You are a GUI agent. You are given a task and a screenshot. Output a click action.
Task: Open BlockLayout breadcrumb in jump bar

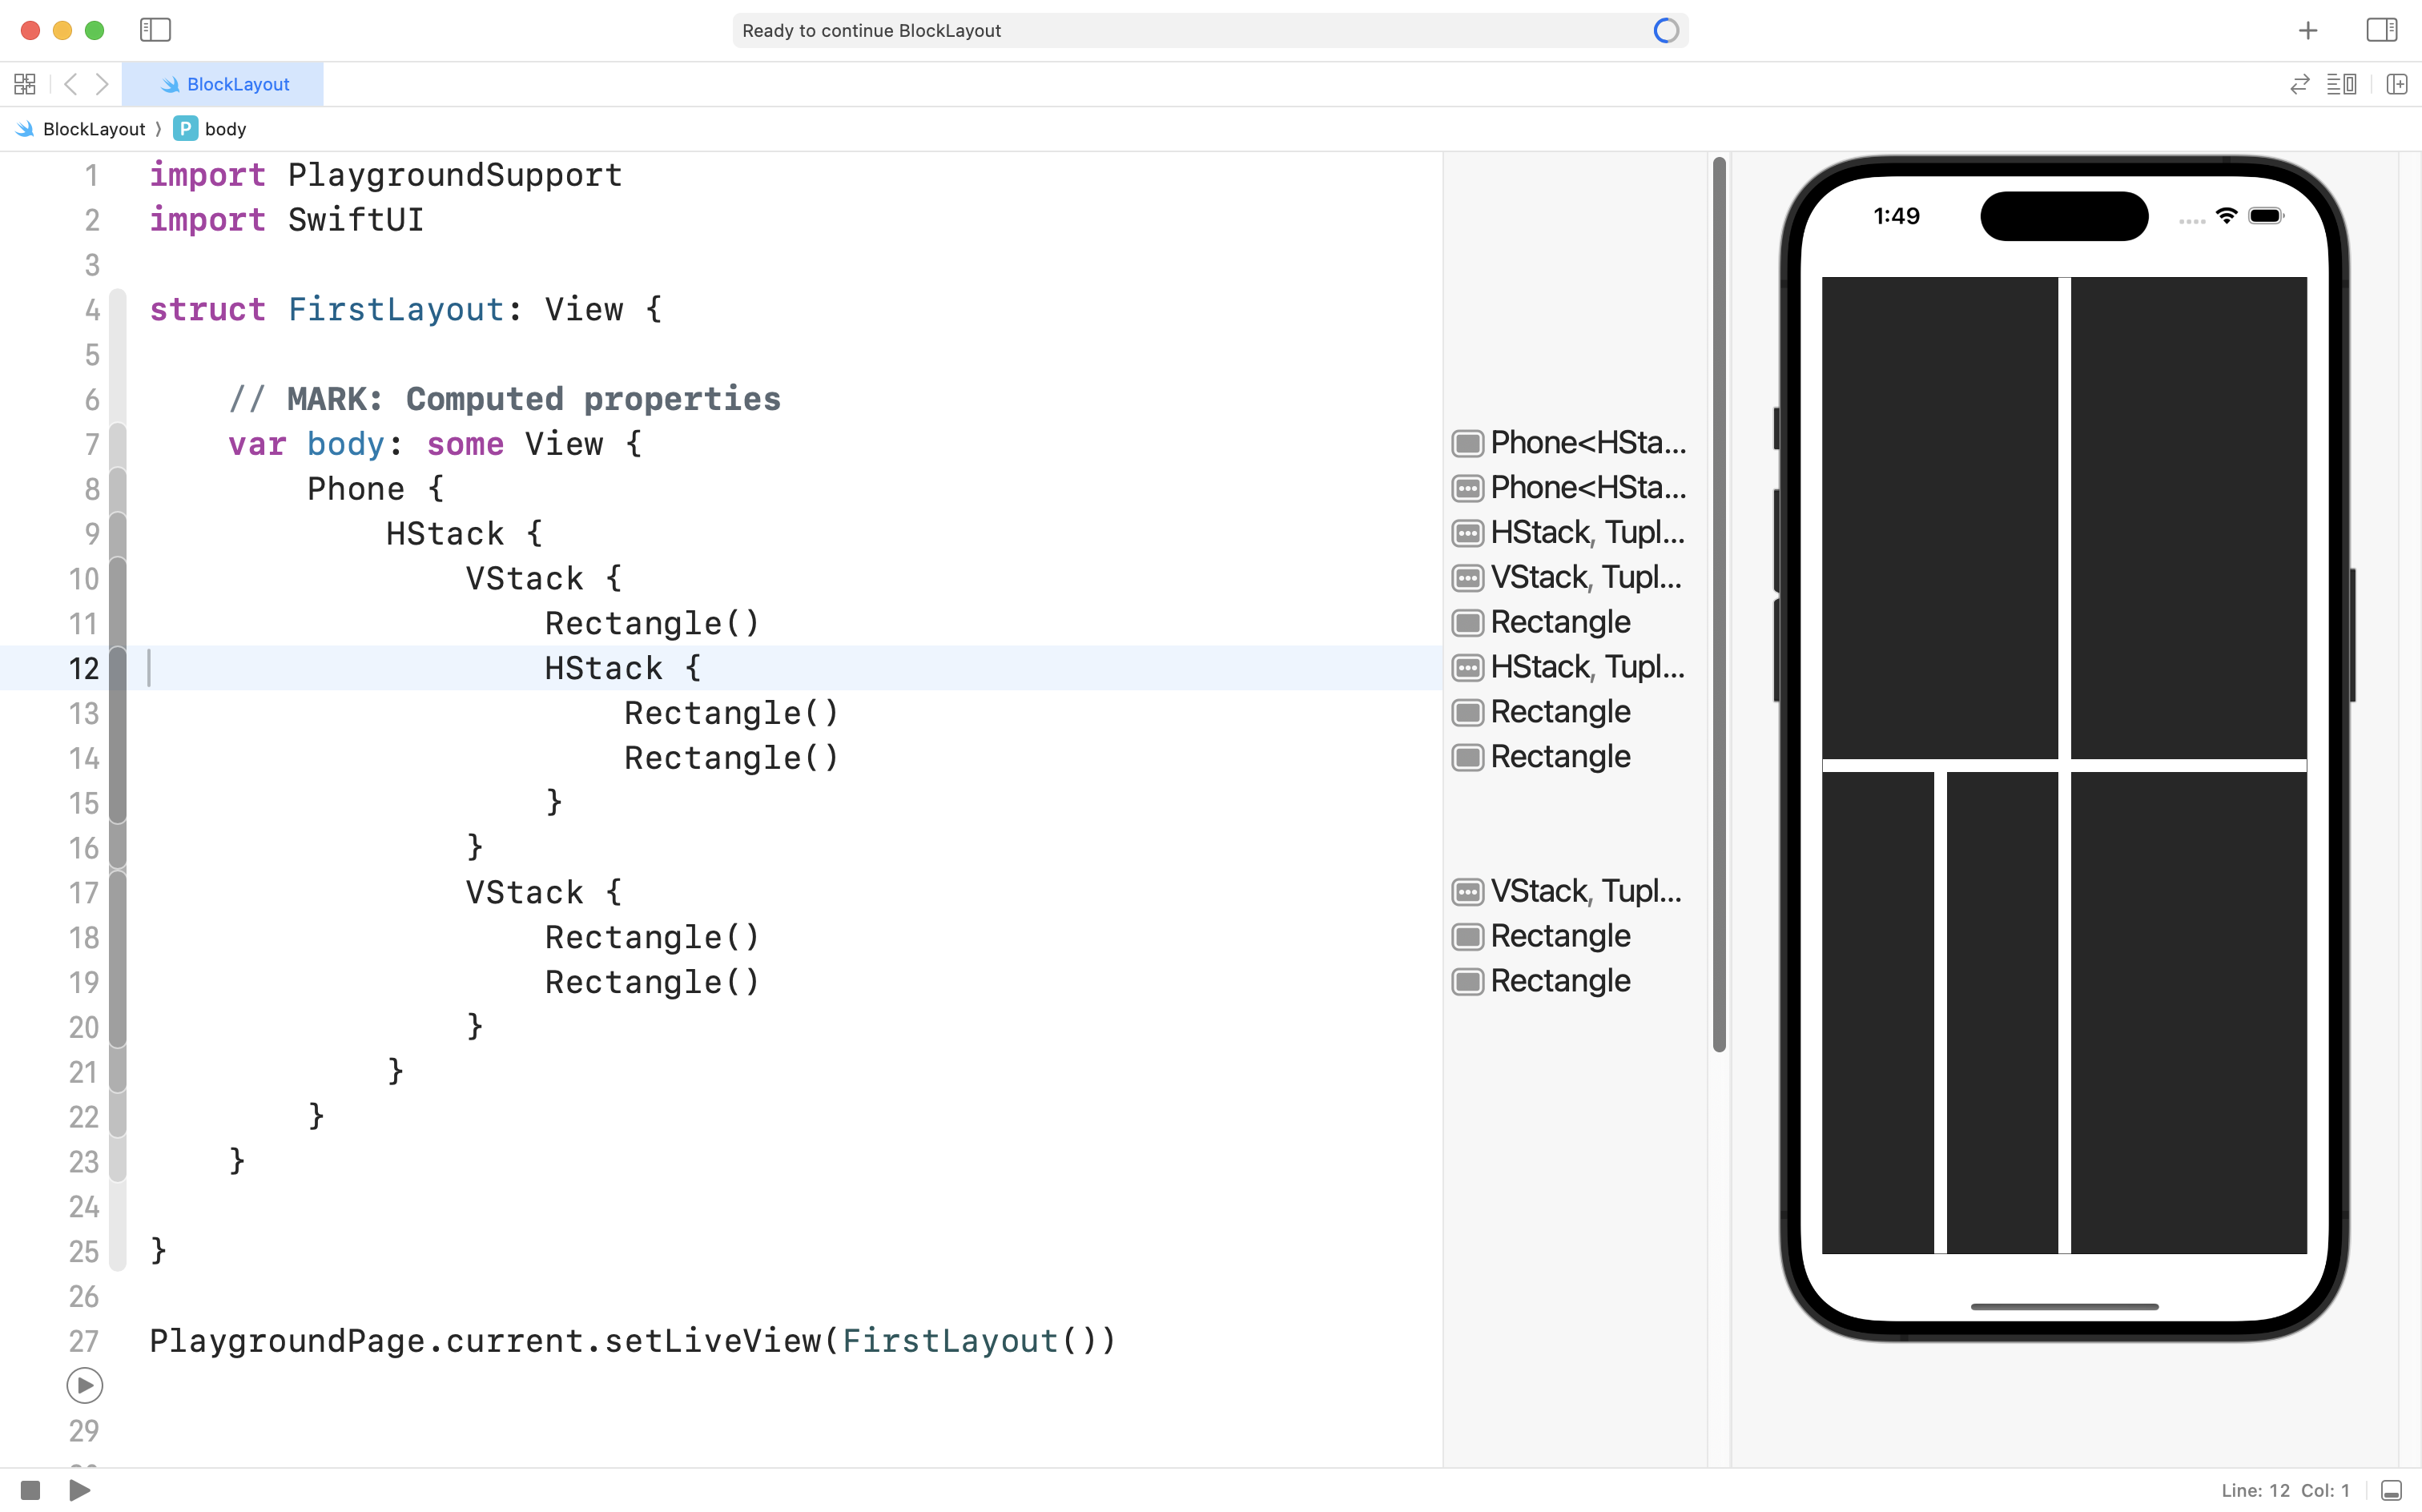click(93, 129)
